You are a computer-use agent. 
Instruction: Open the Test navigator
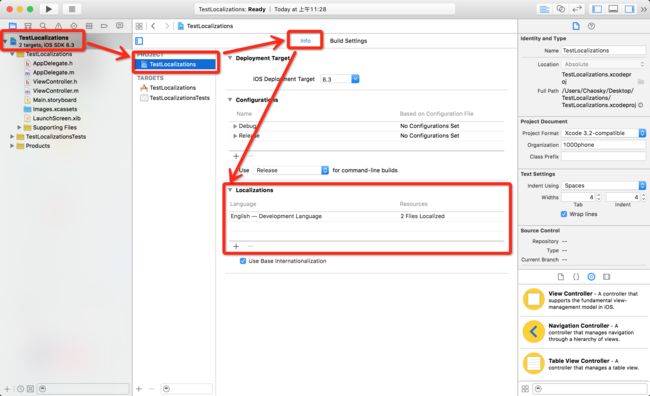[73, 26]
